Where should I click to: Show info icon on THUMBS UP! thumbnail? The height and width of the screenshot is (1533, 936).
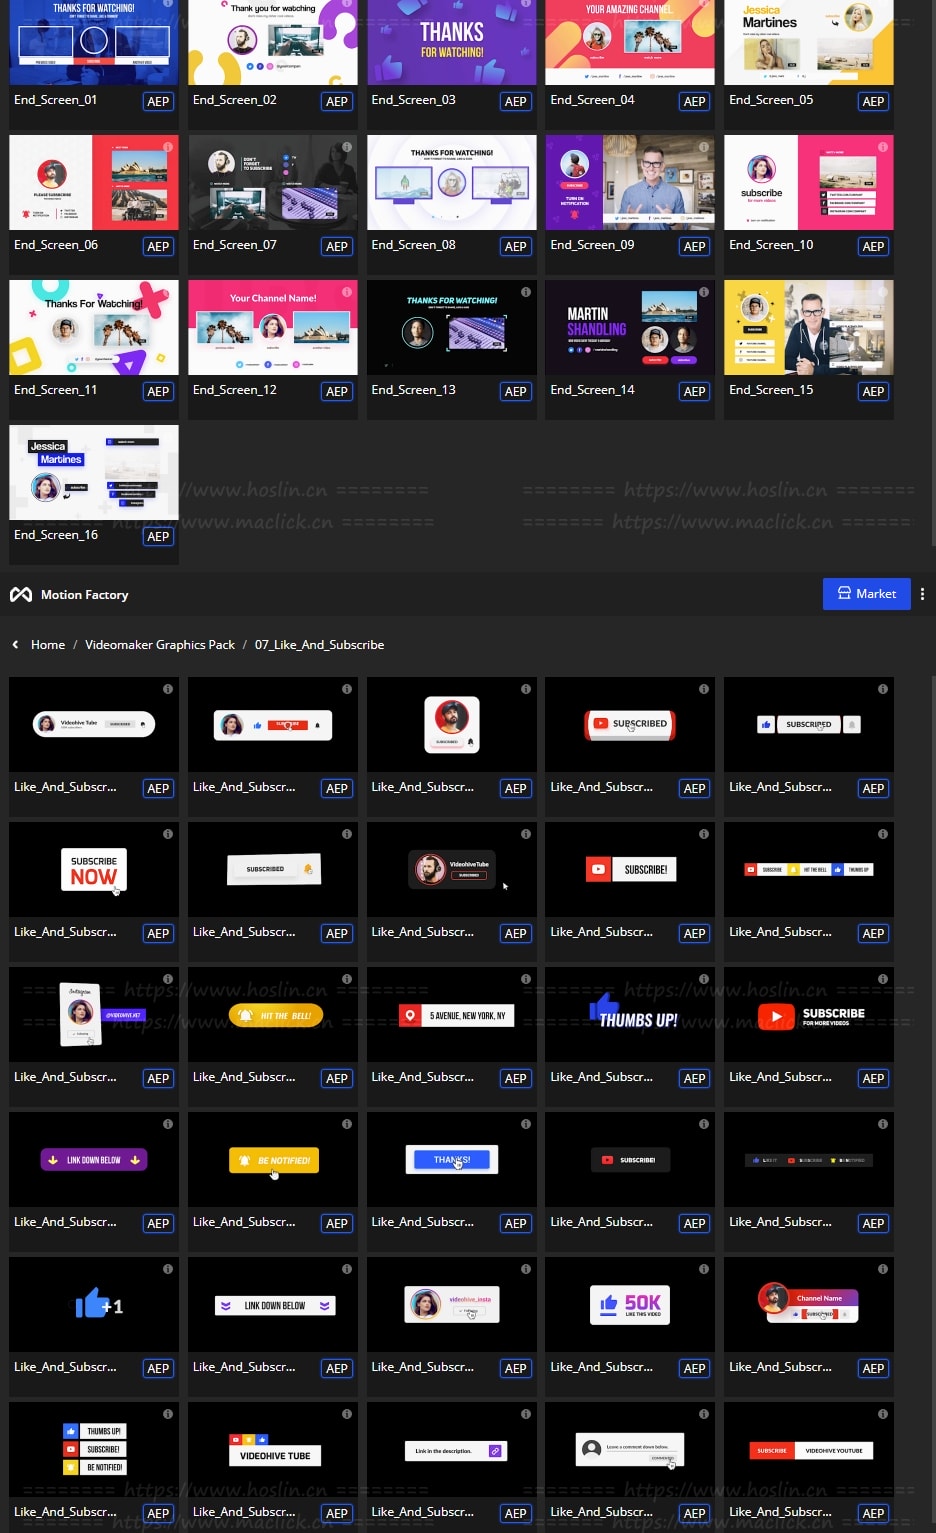point(704,978)
